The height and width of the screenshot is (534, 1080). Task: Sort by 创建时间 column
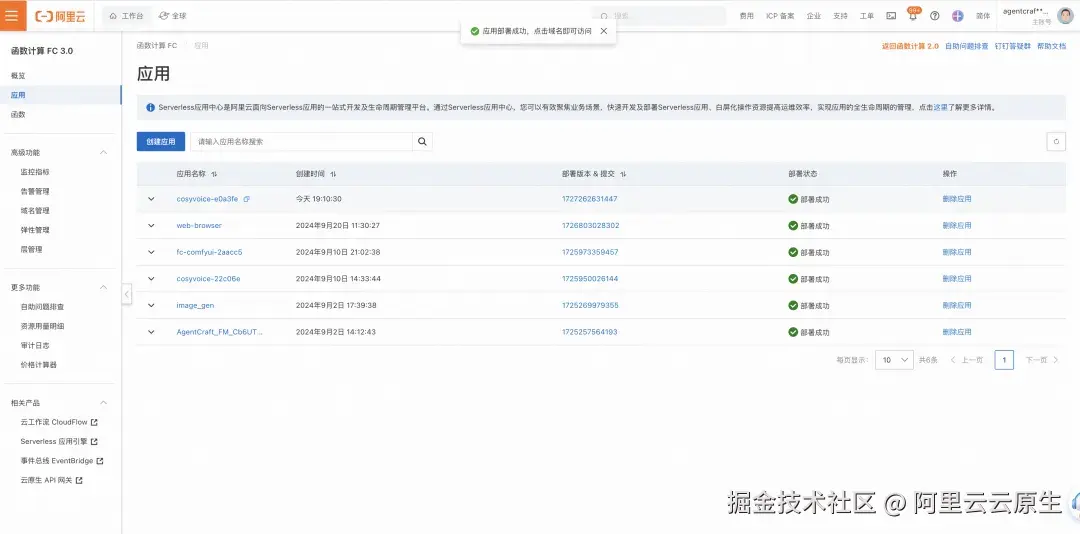[x=333, y=174]
